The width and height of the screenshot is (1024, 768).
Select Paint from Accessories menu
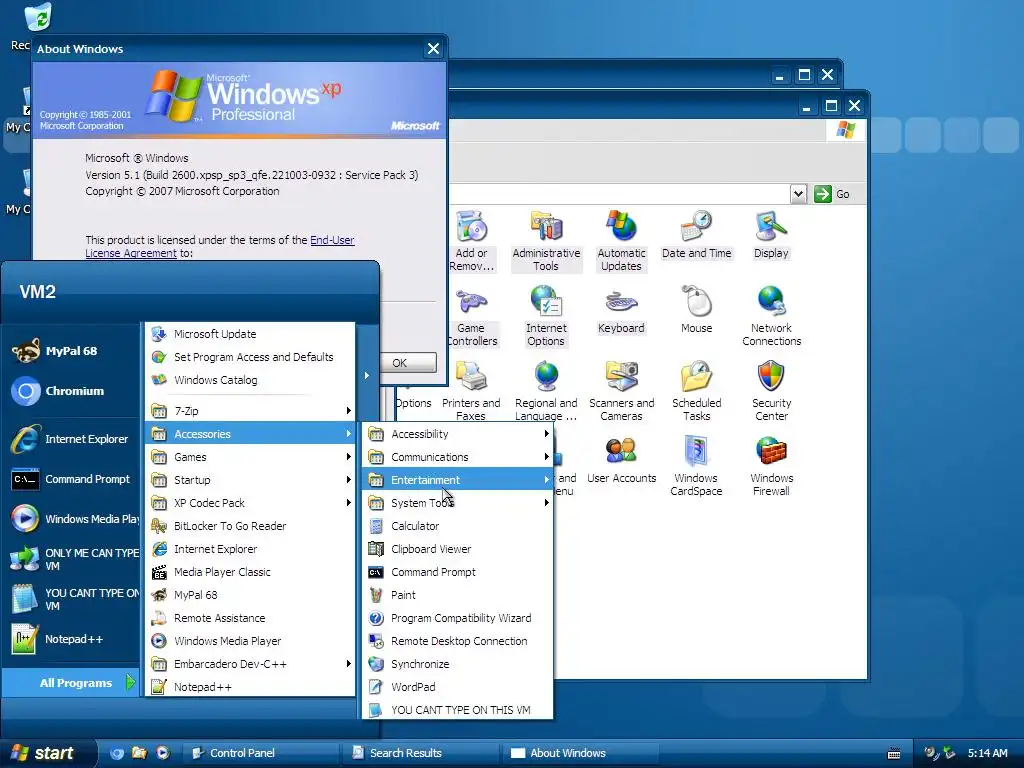pos(458,595)
